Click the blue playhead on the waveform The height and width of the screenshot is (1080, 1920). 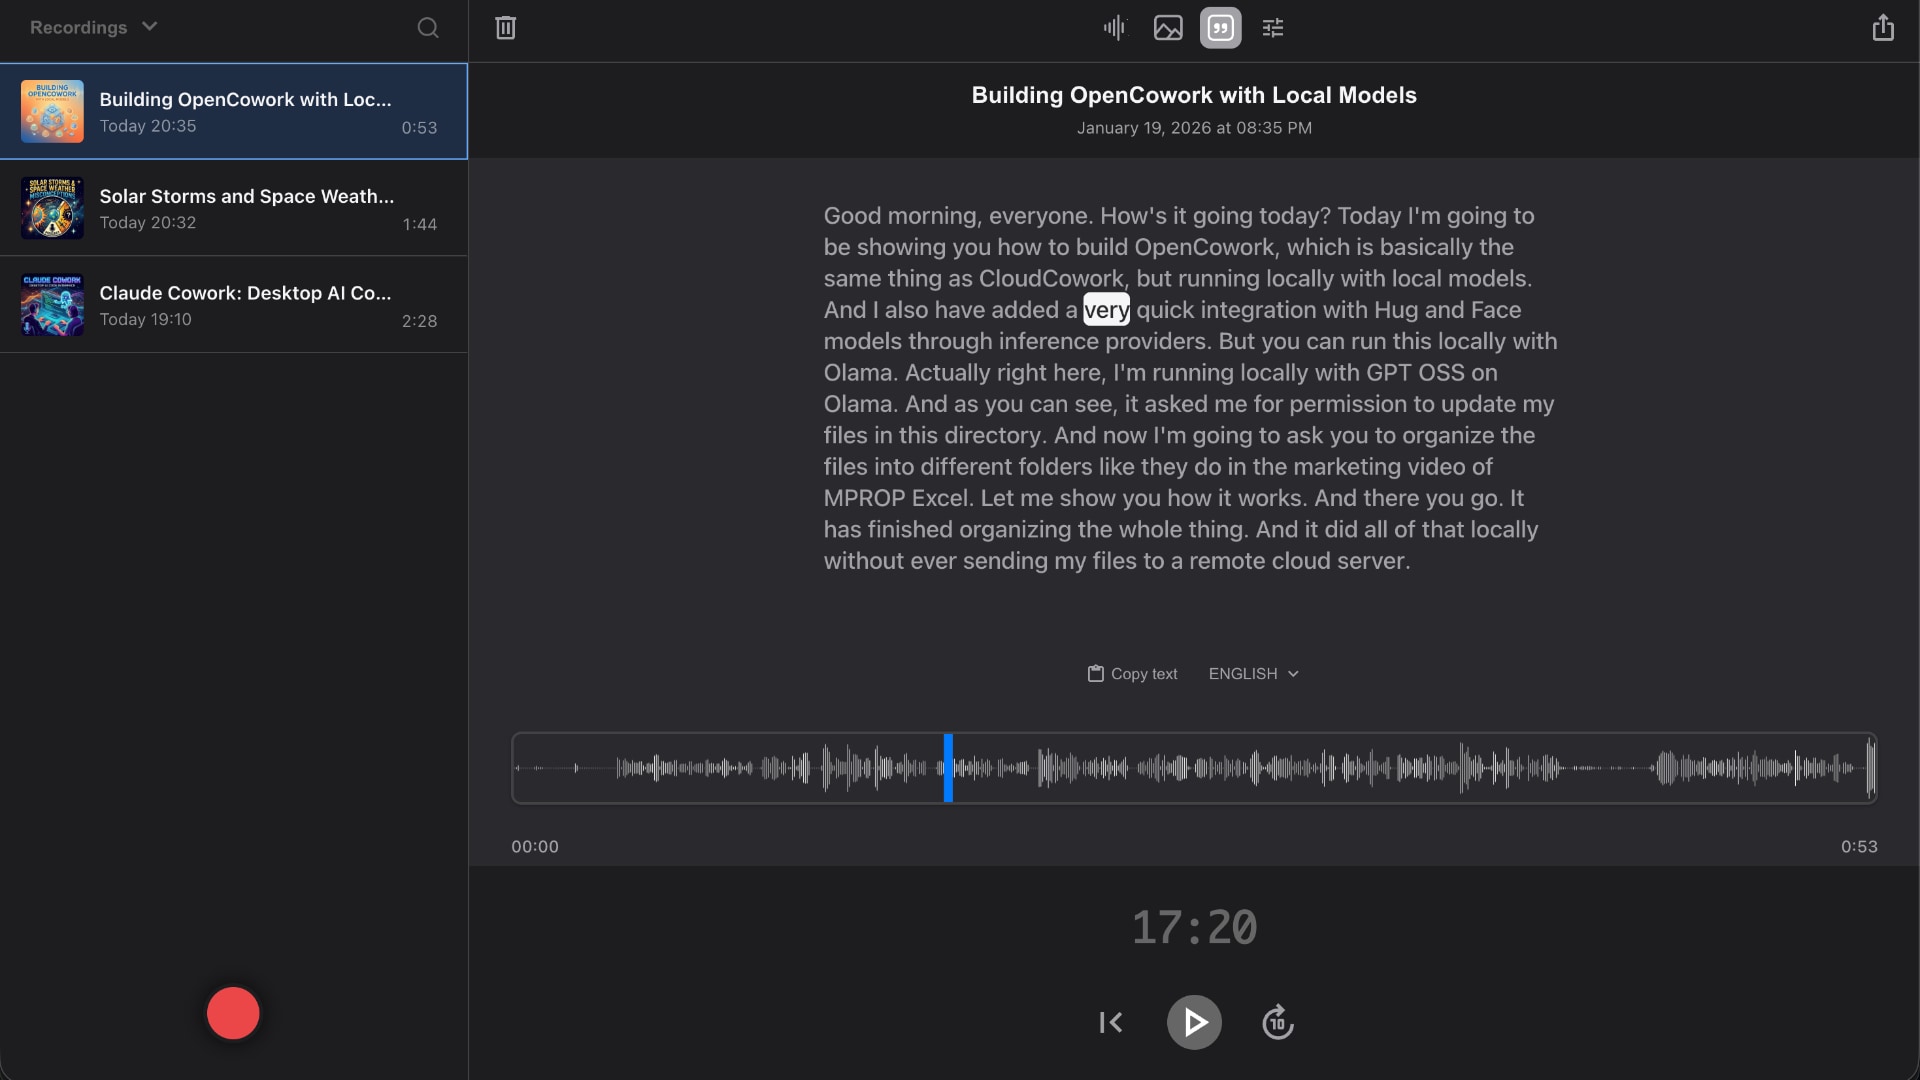(948, 768)
